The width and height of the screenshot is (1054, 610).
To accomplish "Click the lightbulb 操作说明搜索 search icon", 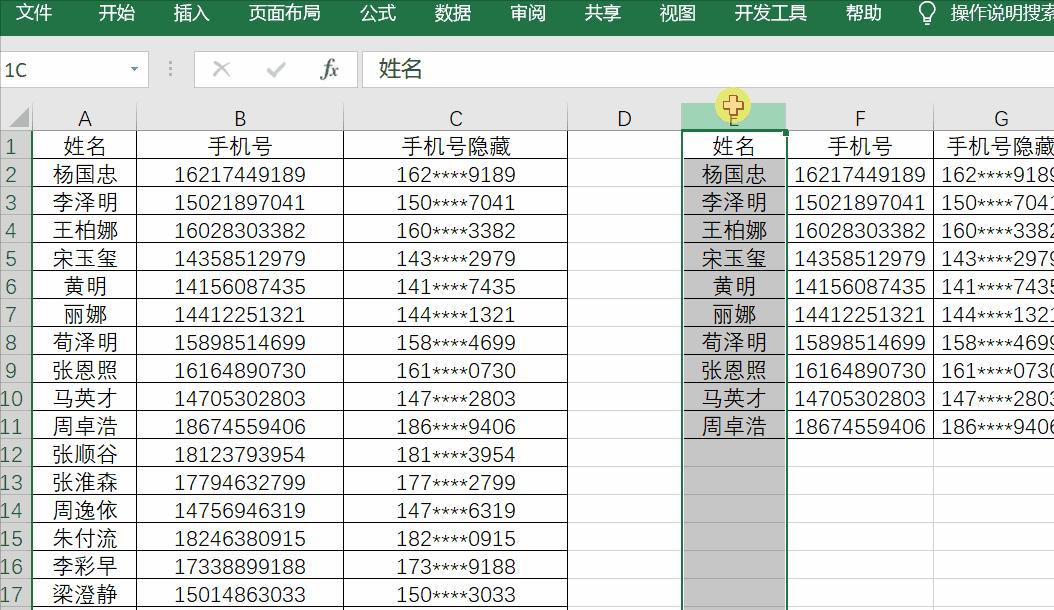I will [x=925, y=14].
